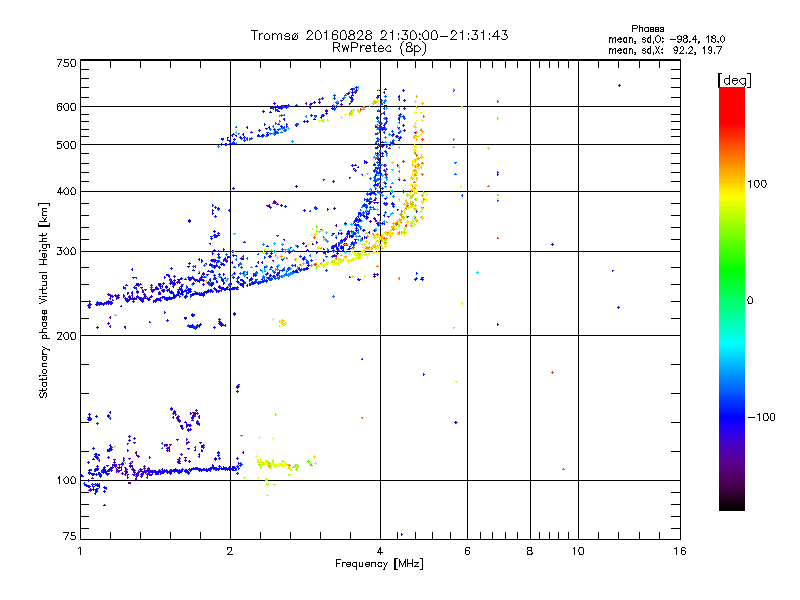
Task: Click the y-axis tick label '600'
Action: coord(66,107)
